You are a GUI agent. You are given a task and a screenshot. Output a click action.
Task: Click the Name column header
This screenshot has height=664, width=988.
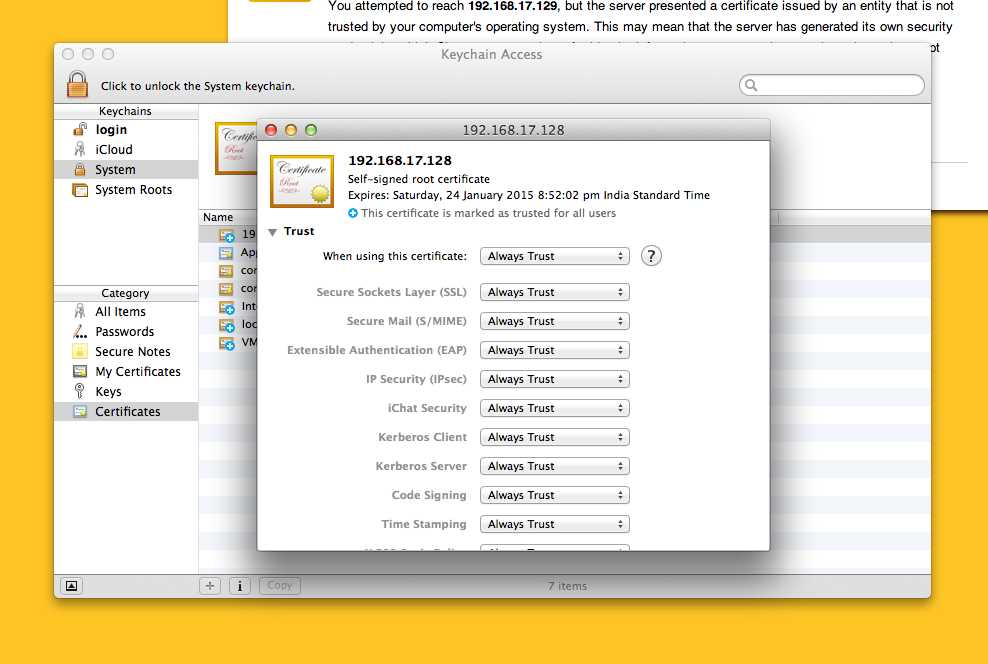218,217
